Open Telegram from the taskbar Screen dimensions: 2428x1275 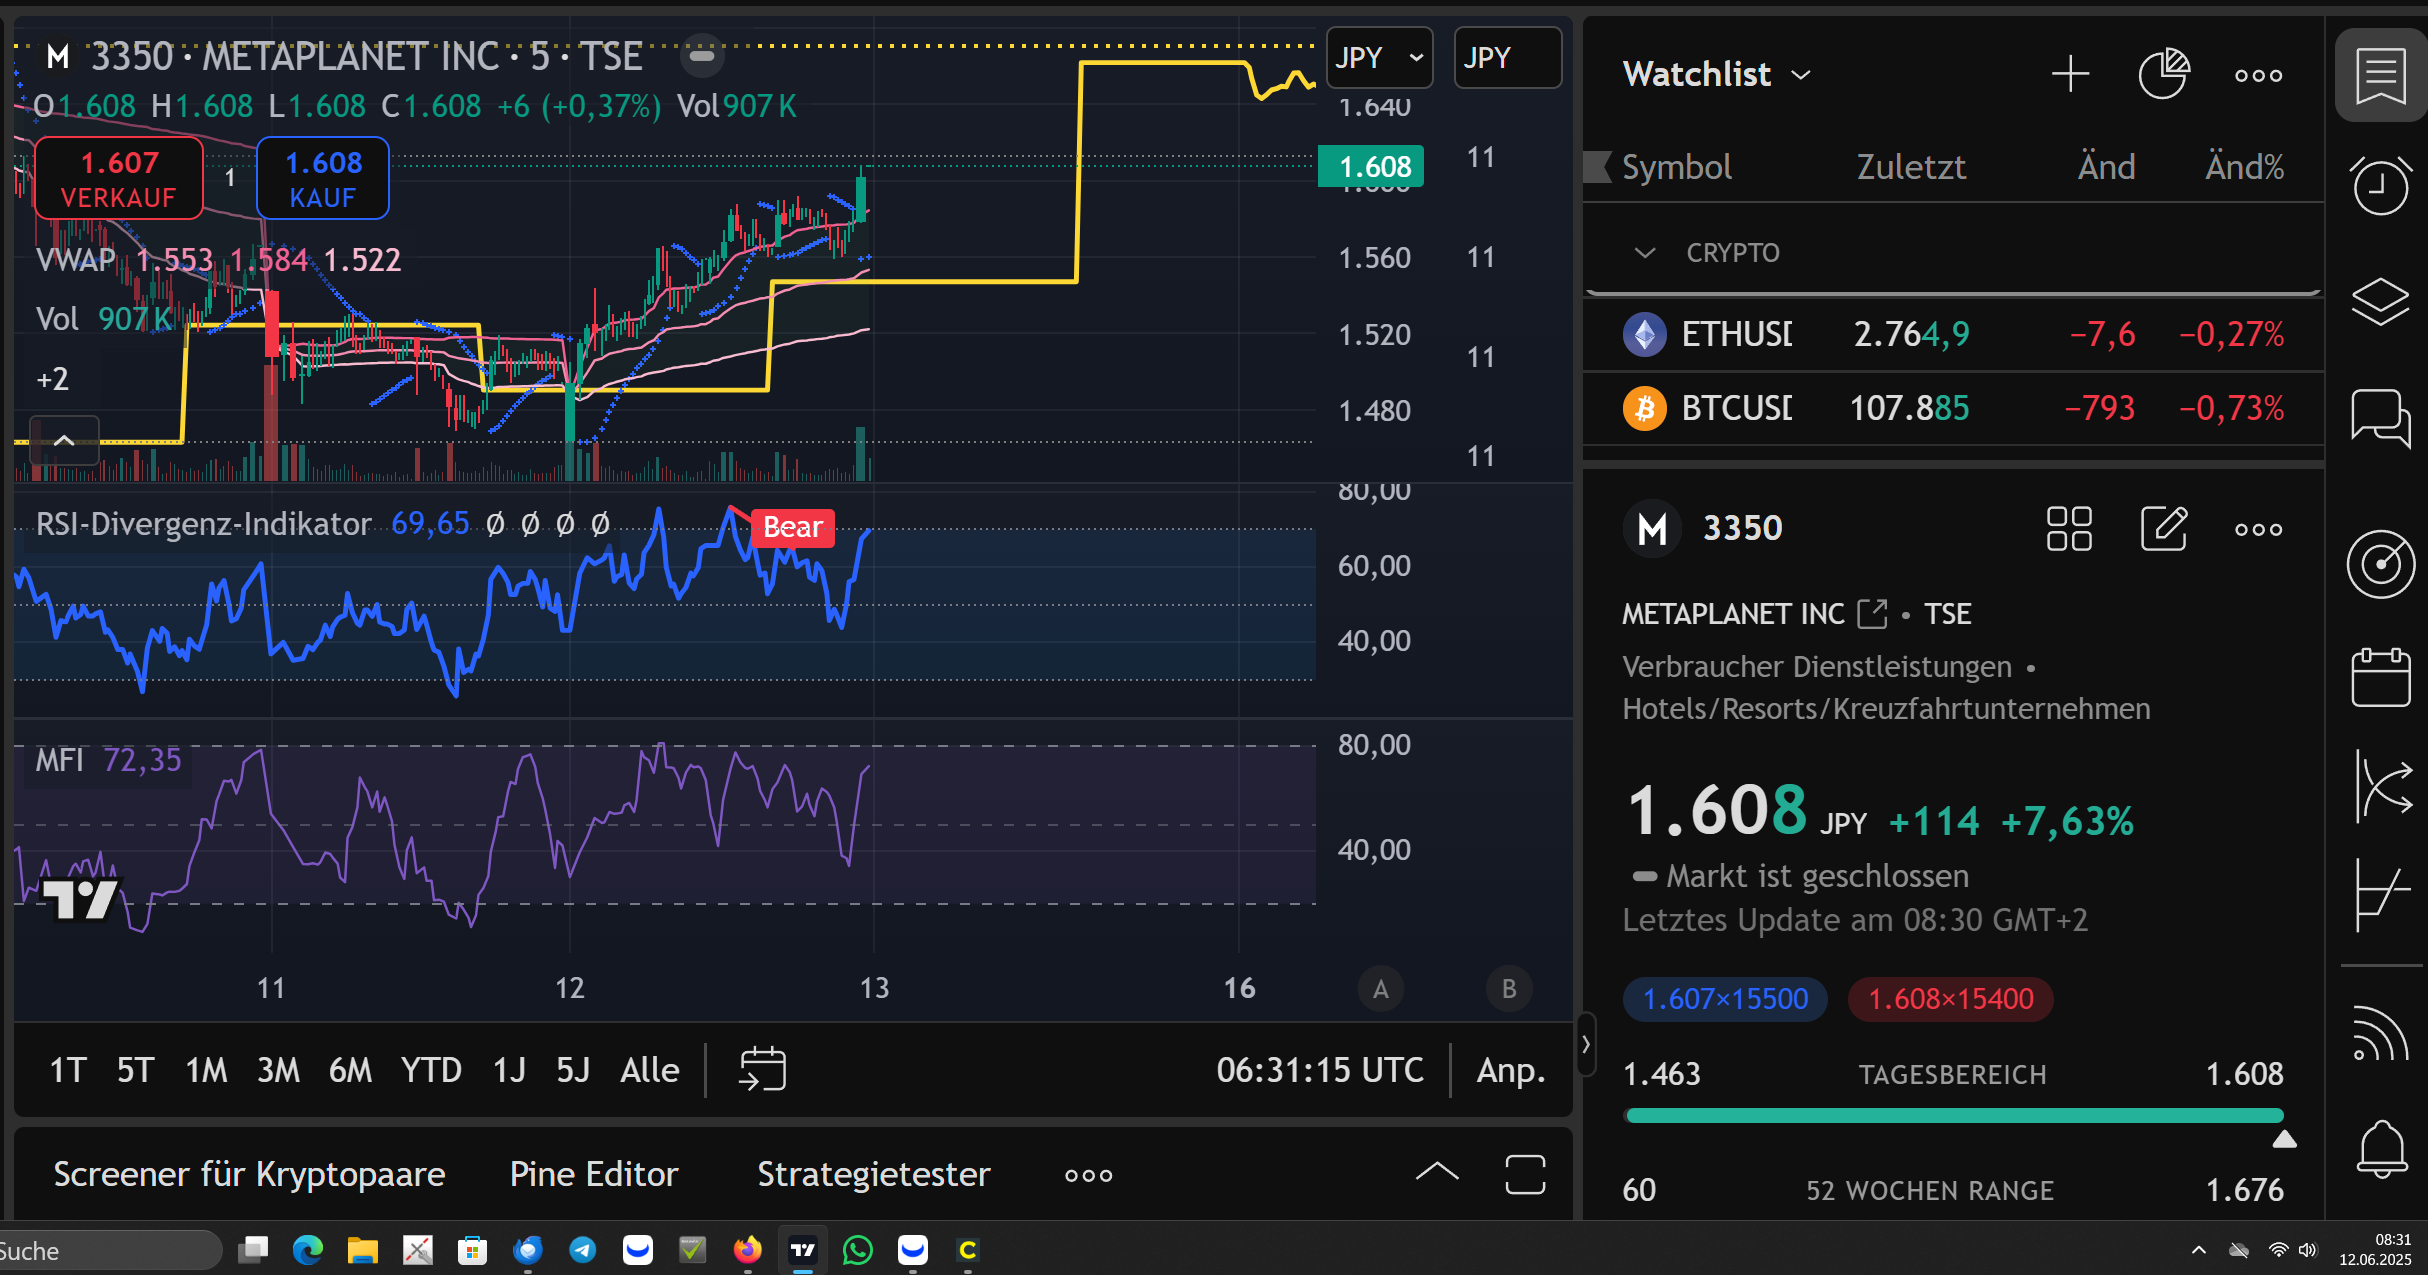point(582,1249)
